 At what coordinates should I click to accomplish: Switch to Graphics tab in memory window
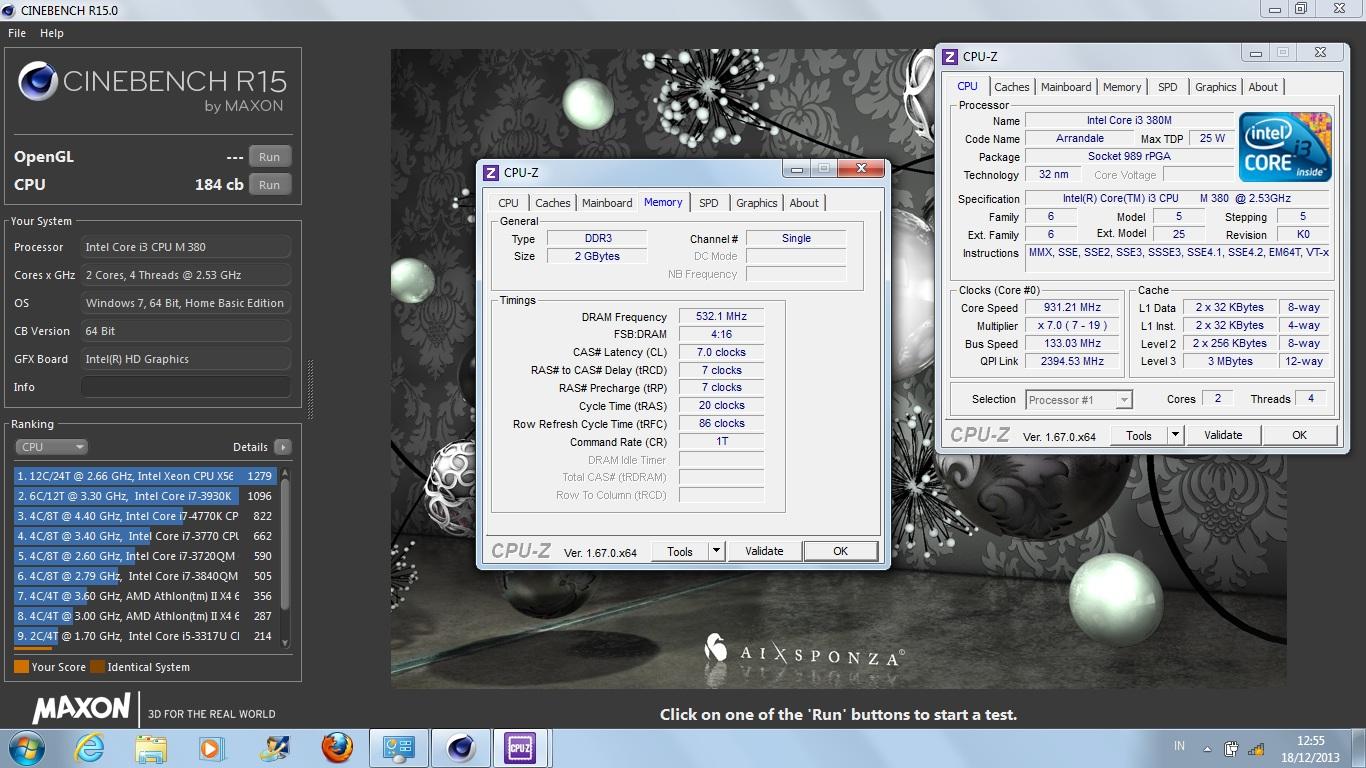(757, 203)
